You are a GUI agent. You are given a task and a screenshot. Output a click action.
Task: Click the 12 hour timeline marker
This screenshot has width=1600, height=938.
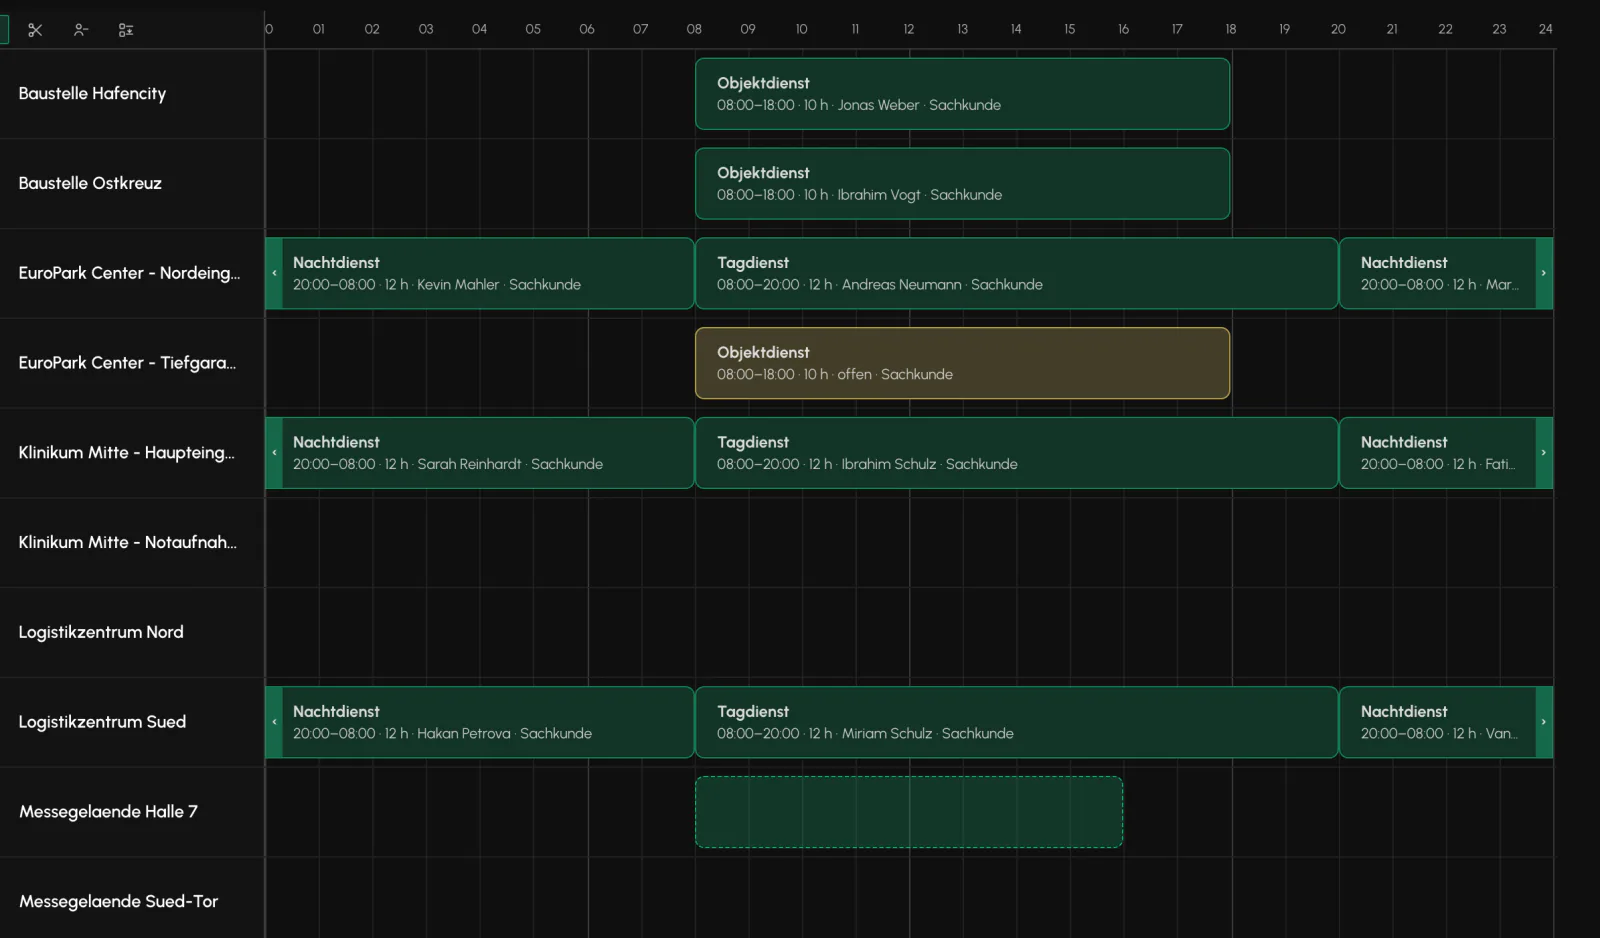(x=909, y=29)
